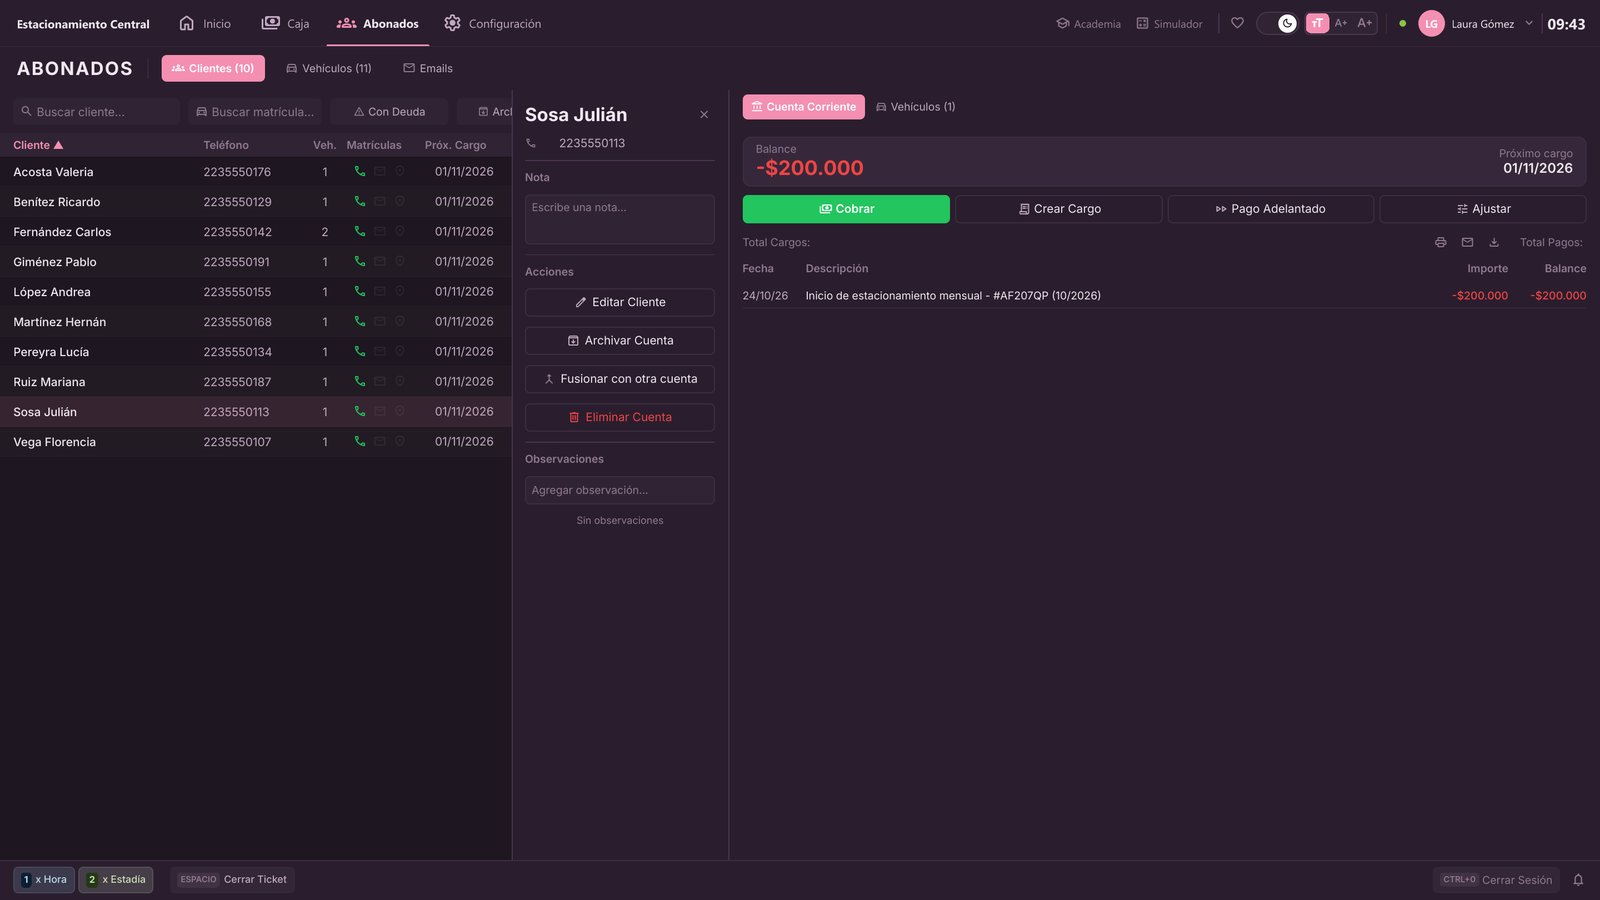Viewport: 1600px width, 900px height.
Task: Open Academia from the top bar
Action: (1088, 24)
